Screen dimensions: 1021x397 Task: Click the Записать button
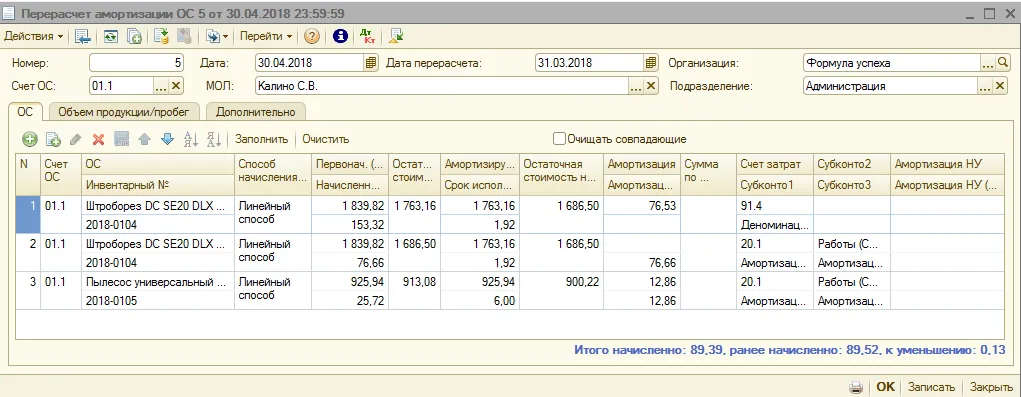click(x=931, y=387)
